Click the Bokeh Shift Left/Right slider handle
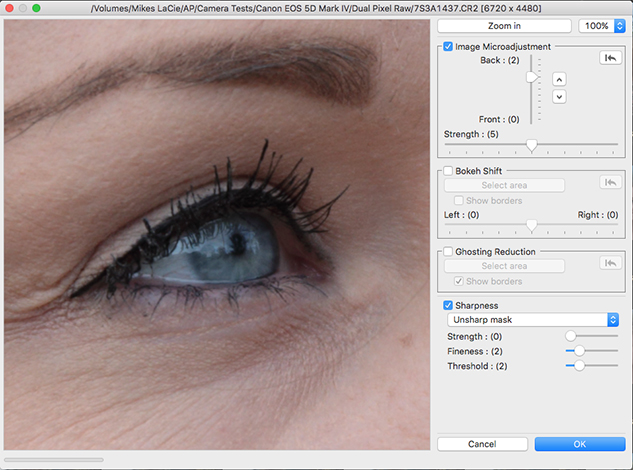Viewport: 633px width, 470px height. pos(532,226)
